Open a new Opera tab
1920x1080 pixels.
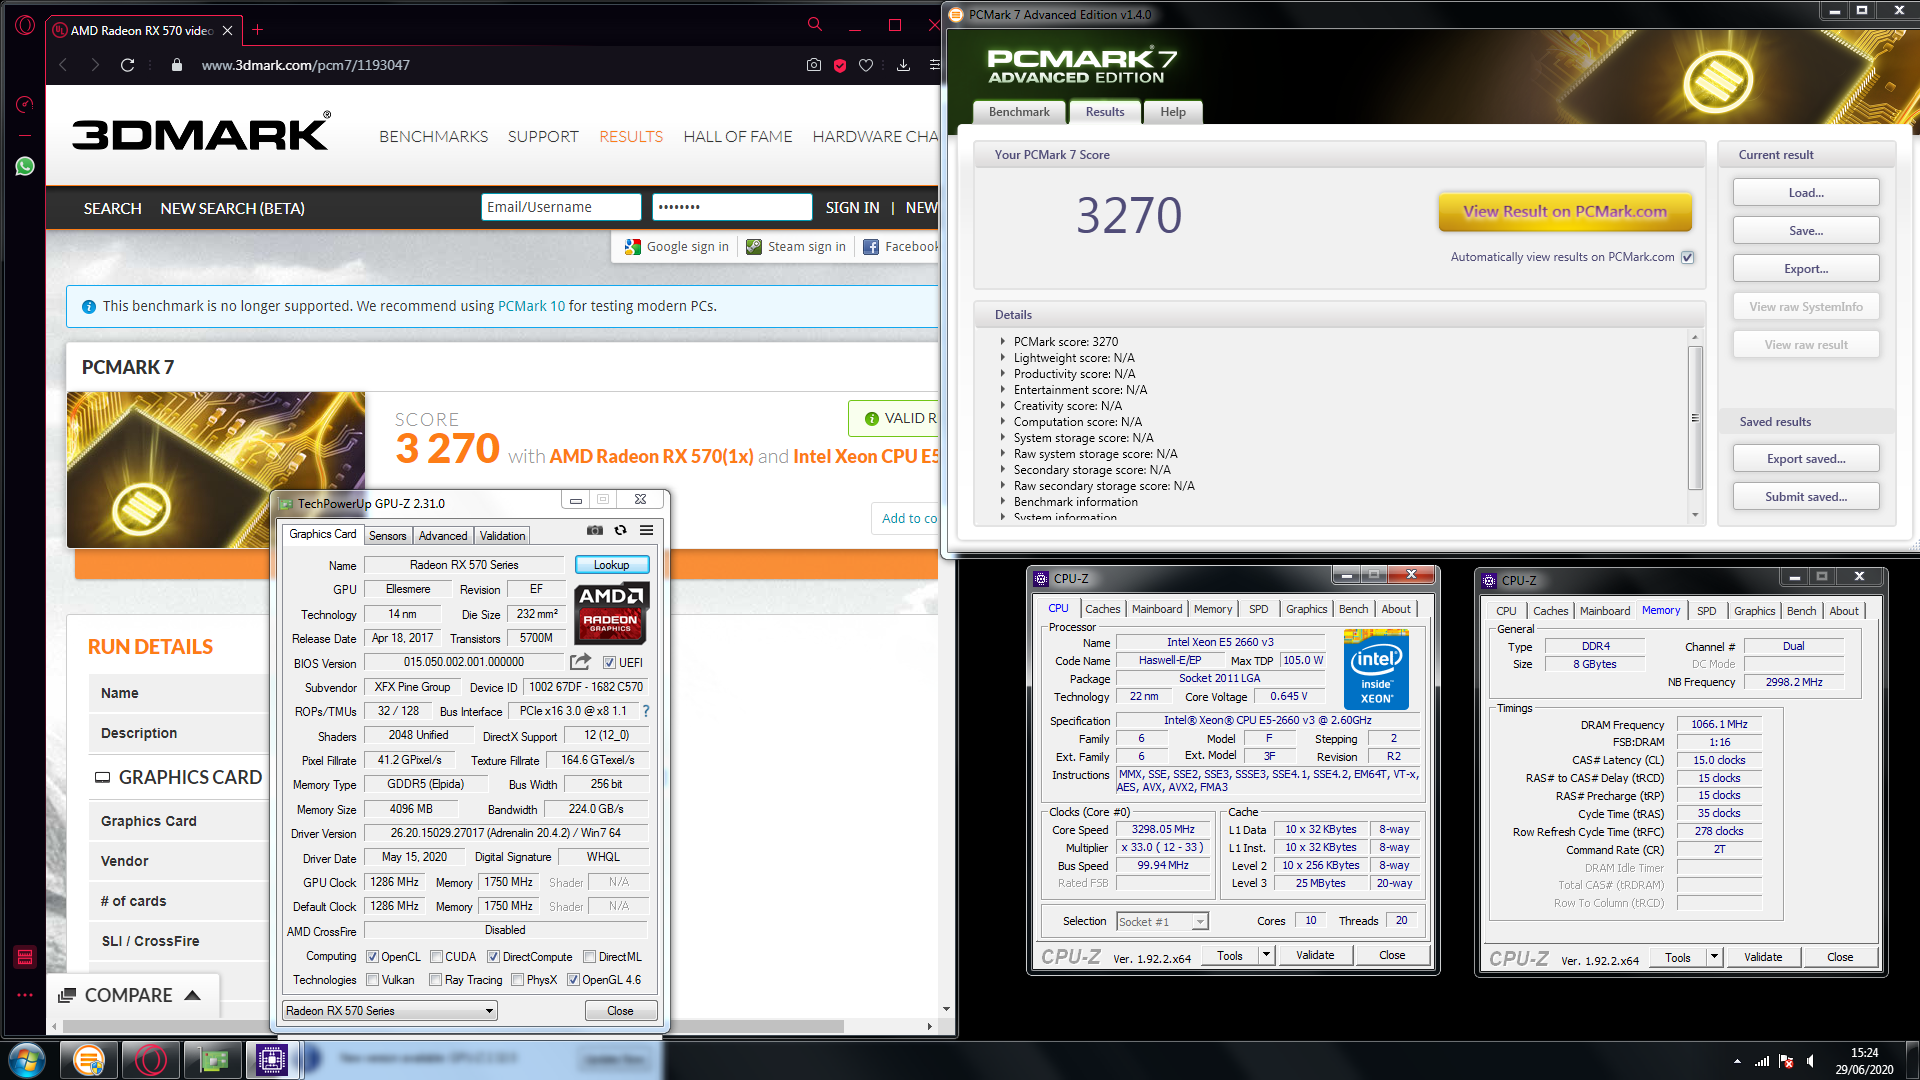(x=257, y=30)
